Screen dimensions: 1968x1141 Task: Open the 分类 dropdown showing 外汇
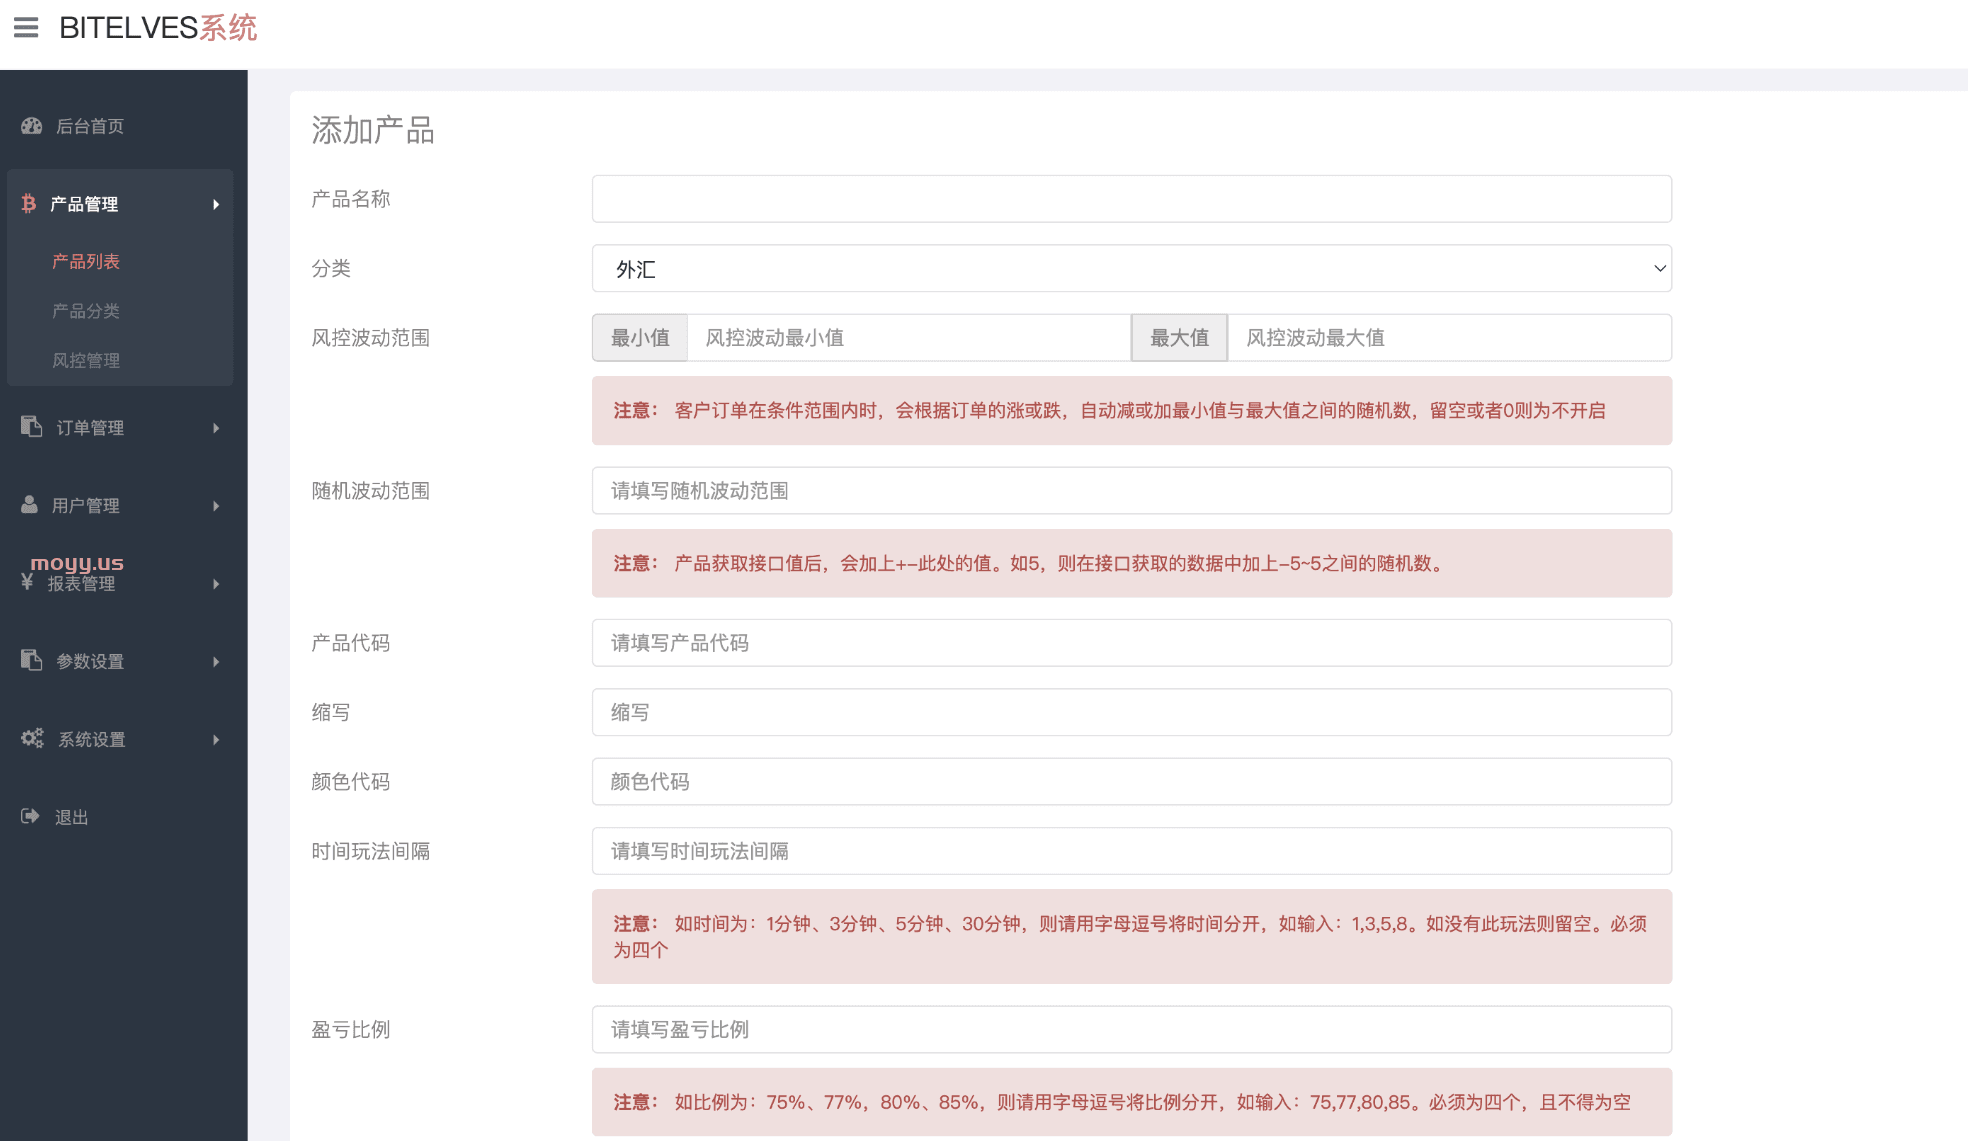1132,269
